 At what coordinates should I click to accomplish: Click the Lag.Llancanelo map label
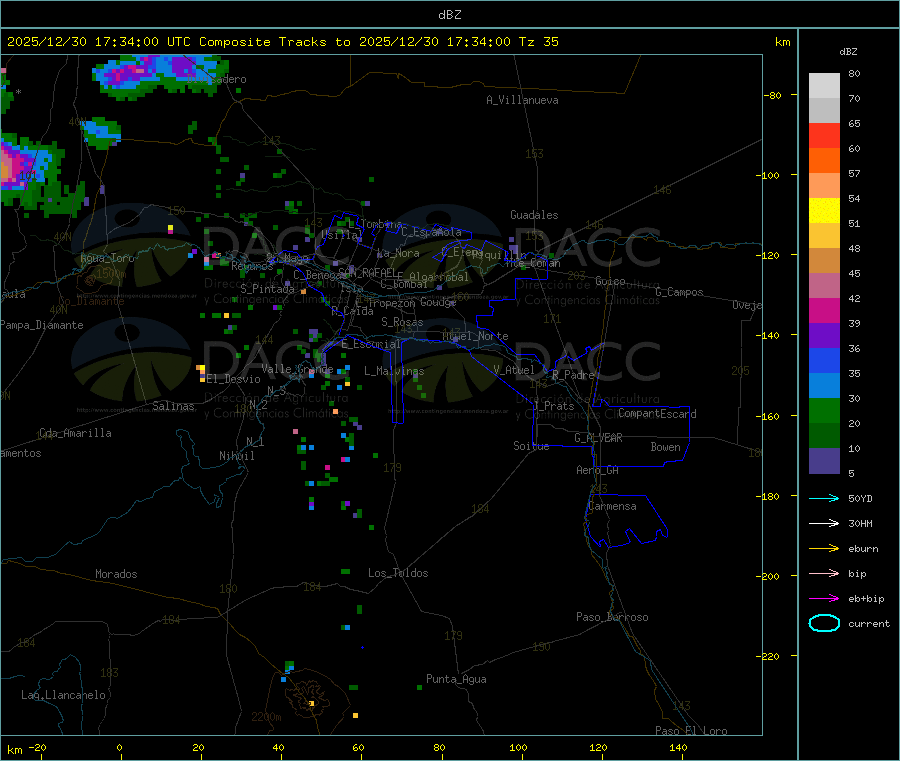(x=64, y=695)
